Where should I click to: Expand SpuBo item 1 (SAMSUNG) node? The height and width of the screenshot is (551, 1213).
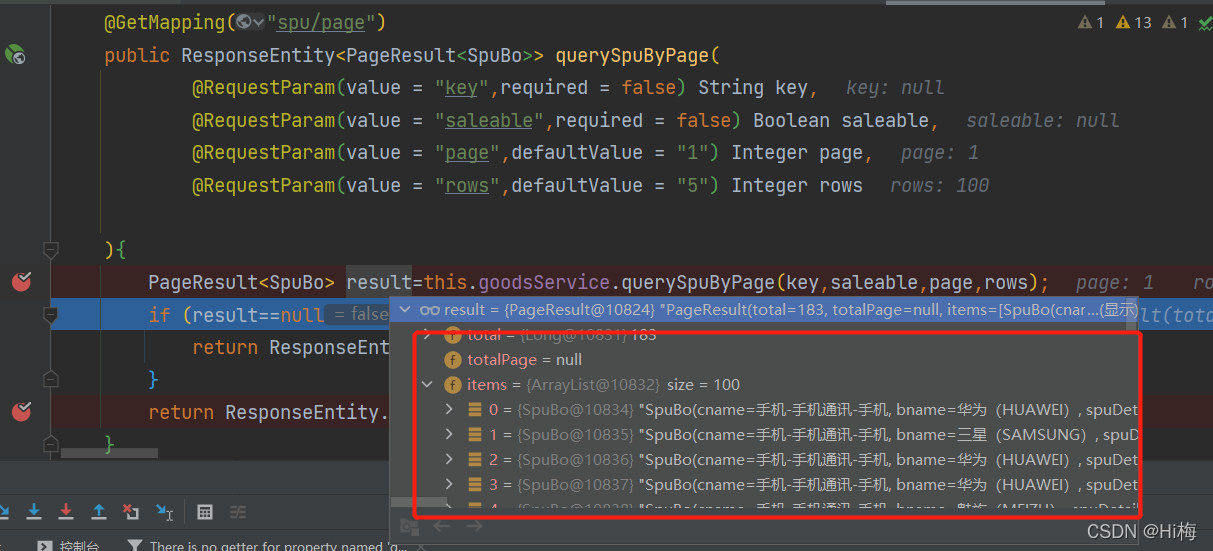(450, 435)
